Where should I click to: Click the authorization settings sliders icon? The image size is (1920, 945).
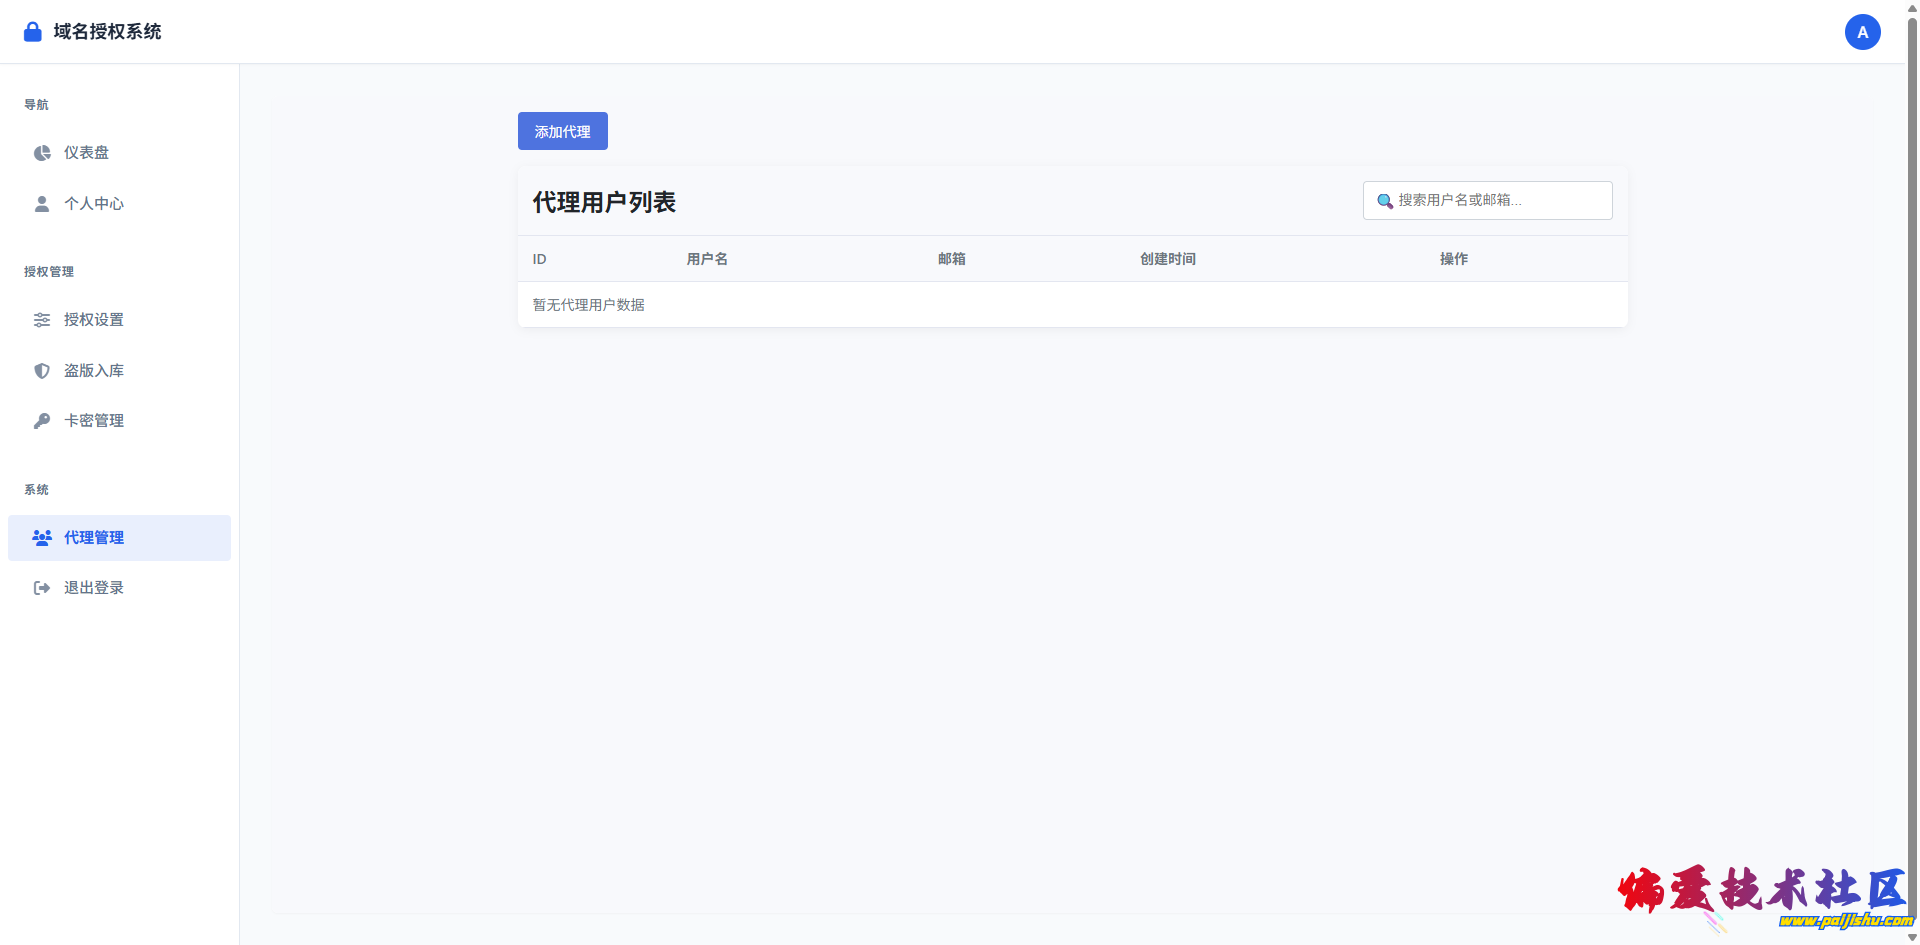42,320
